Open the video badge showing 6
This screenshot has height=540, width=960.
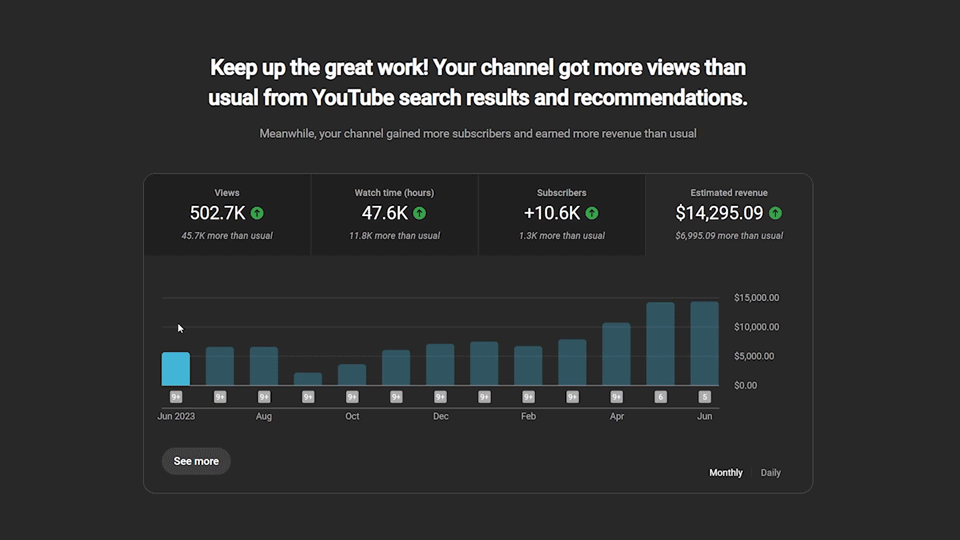[x=661, y=397]
